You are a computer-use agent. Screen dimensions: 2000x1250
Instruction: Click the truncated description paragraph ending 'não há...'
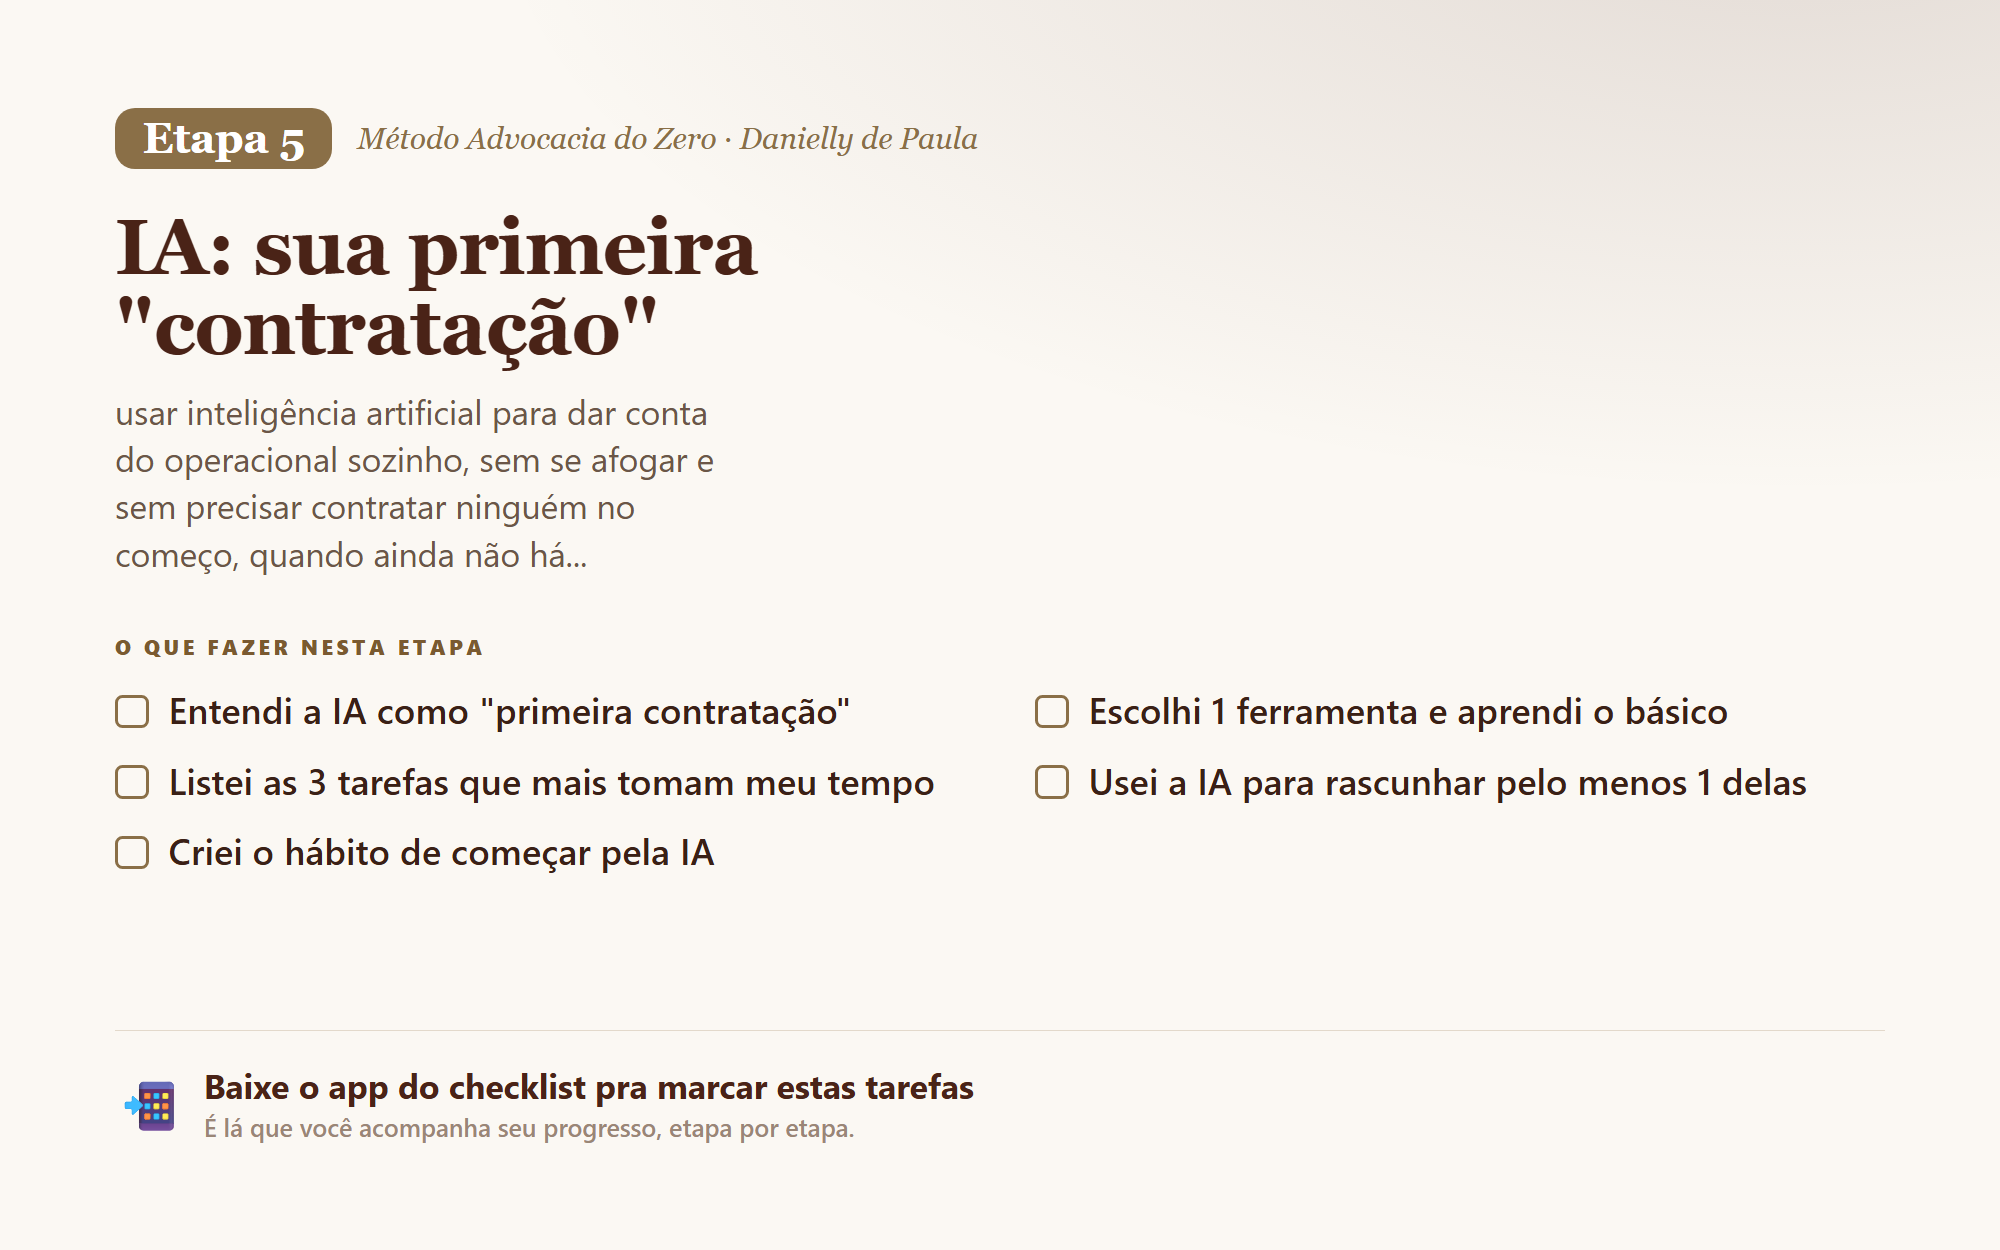[415, 484]
